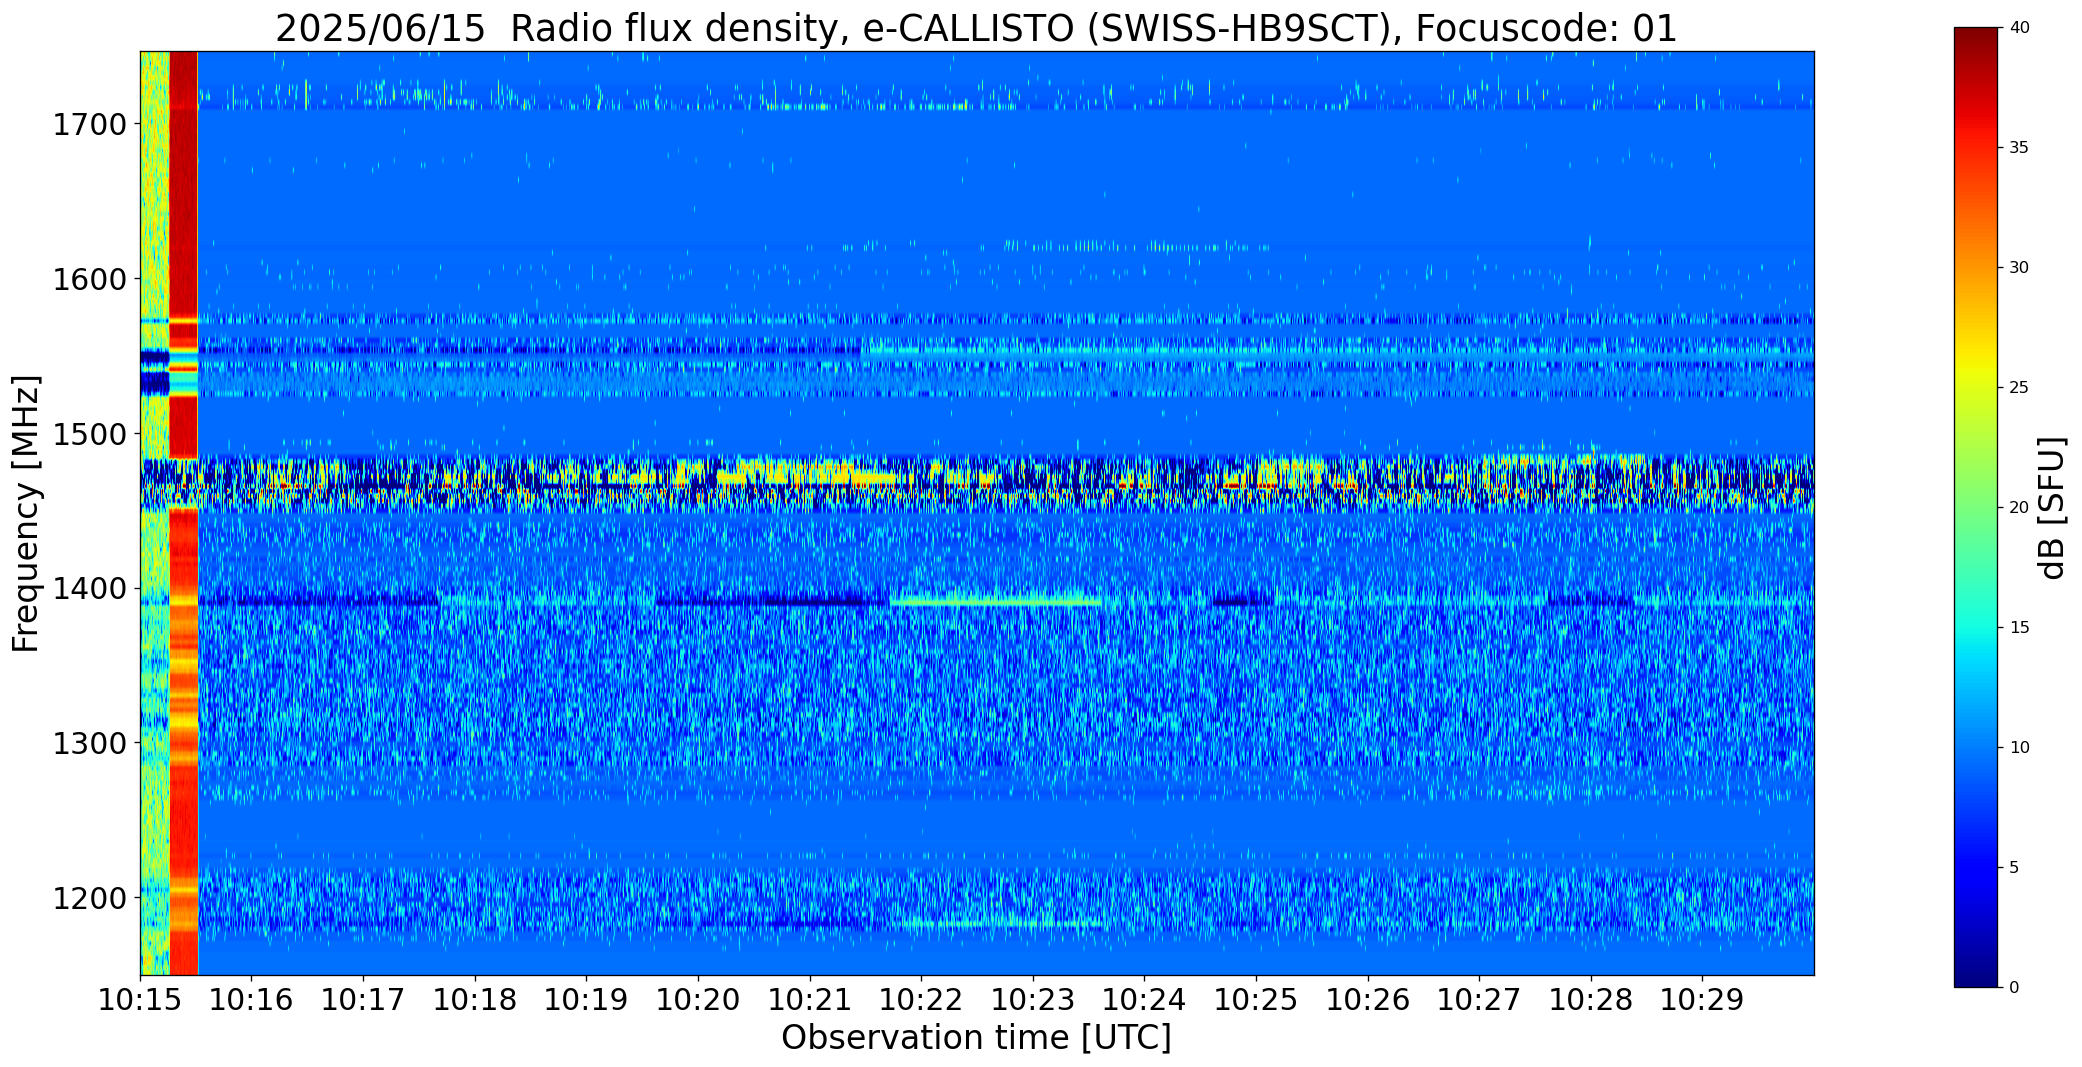
Task: Click the 10:17 time tick label
Action: 363,1000
